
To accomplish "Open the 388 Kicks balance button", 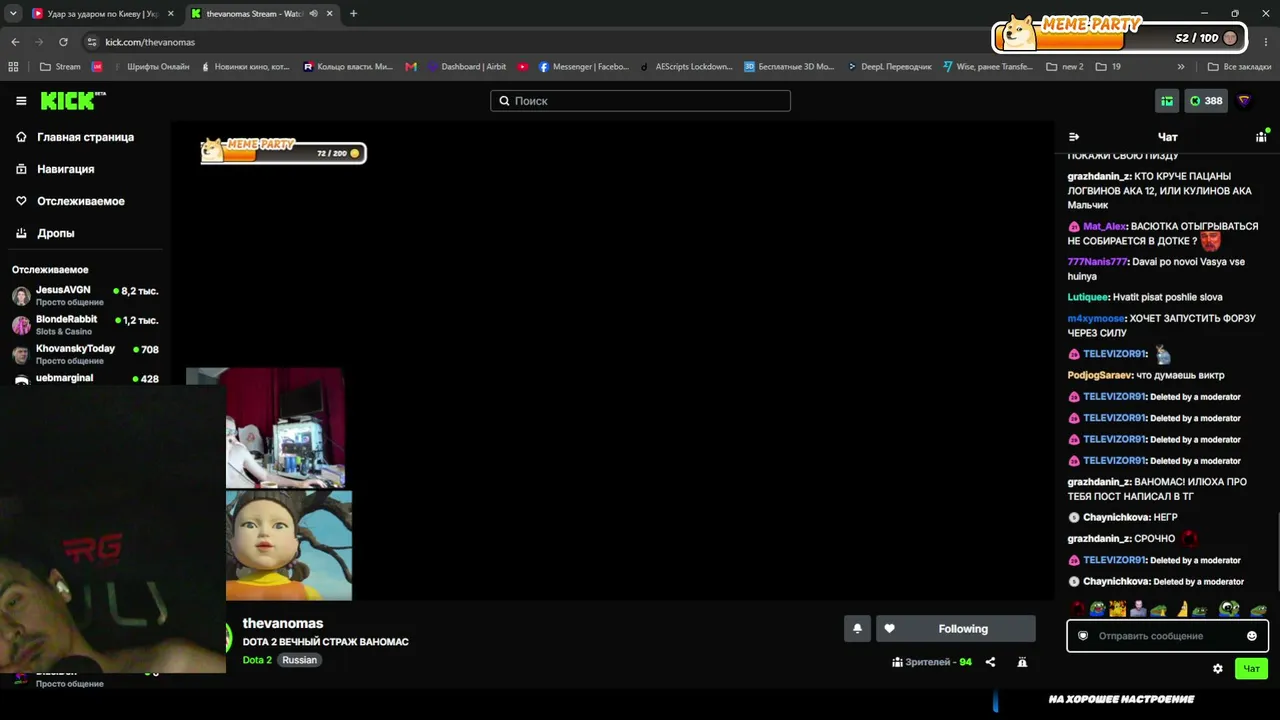I will pyautogui.click(x=1206, y=101).
